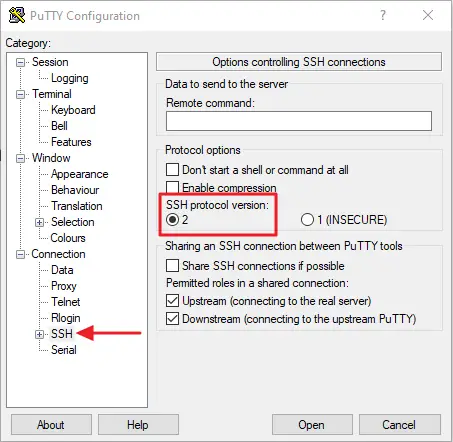Click the question mark help icon

[383, 15]
